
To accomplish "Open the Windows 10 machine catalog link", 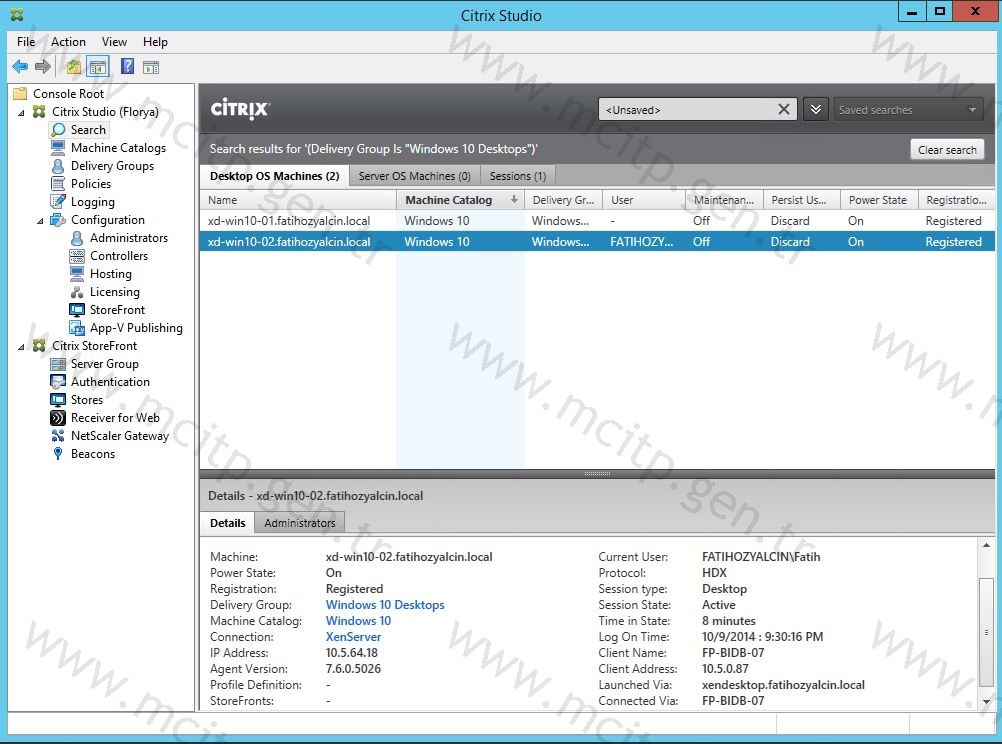I will coord(358,621).
